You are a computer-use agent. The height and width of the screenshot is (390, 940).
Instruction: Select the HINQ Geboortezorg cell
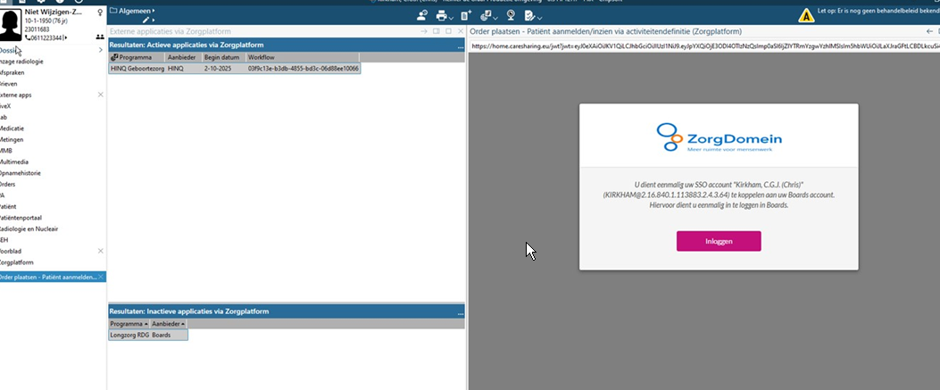tap(137, 69)
